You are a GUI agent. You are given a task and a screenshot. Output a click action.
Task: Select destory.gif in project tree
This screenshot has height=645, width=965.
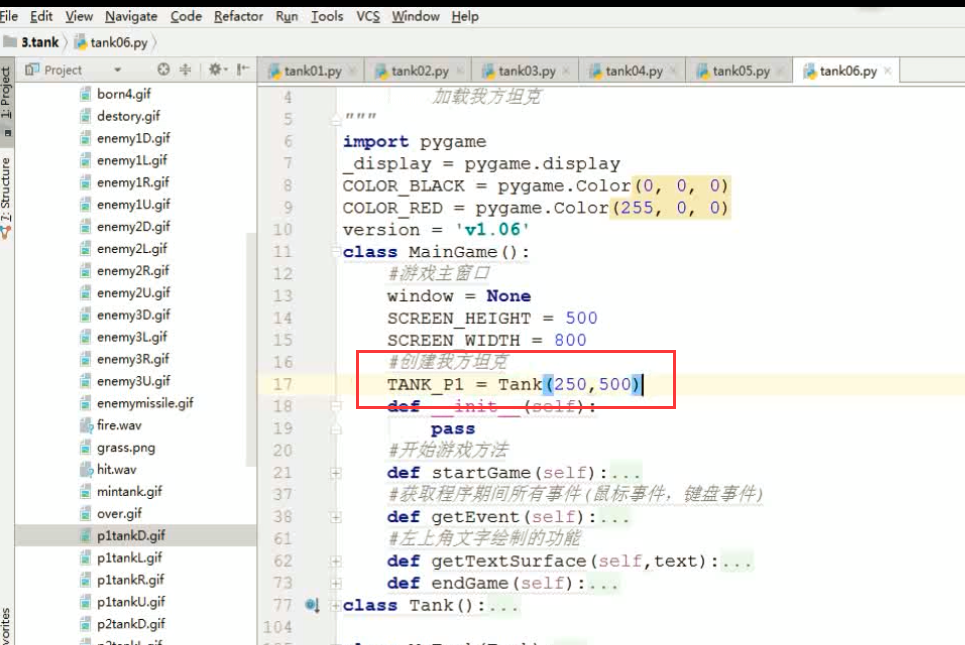coord(128,116)
